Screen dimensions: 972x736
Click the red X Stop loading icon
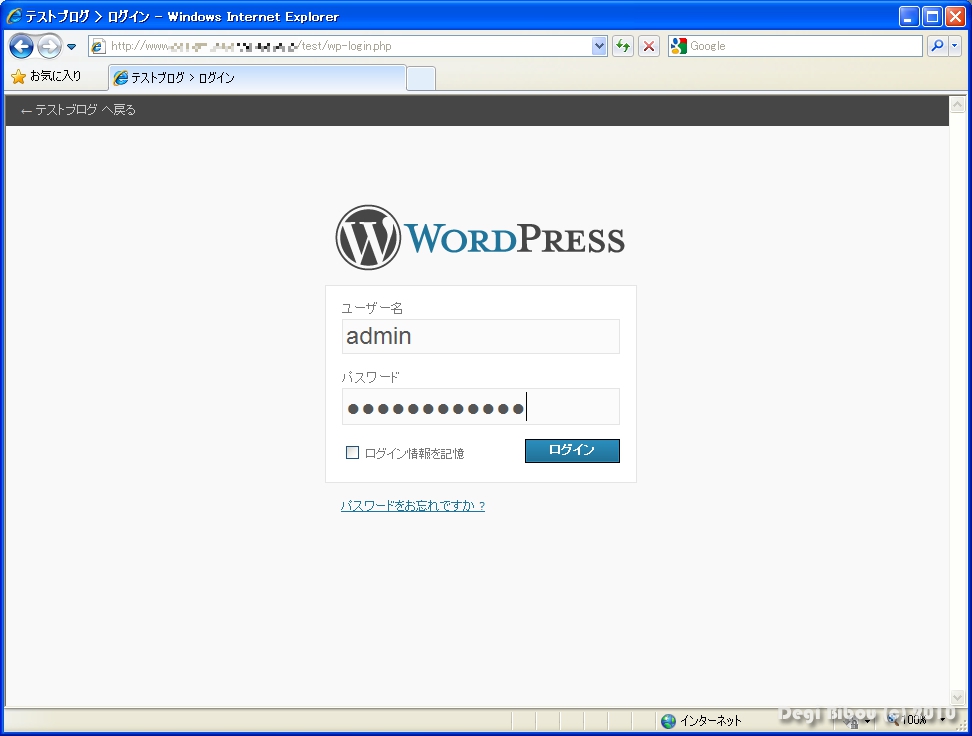[649, 46]
